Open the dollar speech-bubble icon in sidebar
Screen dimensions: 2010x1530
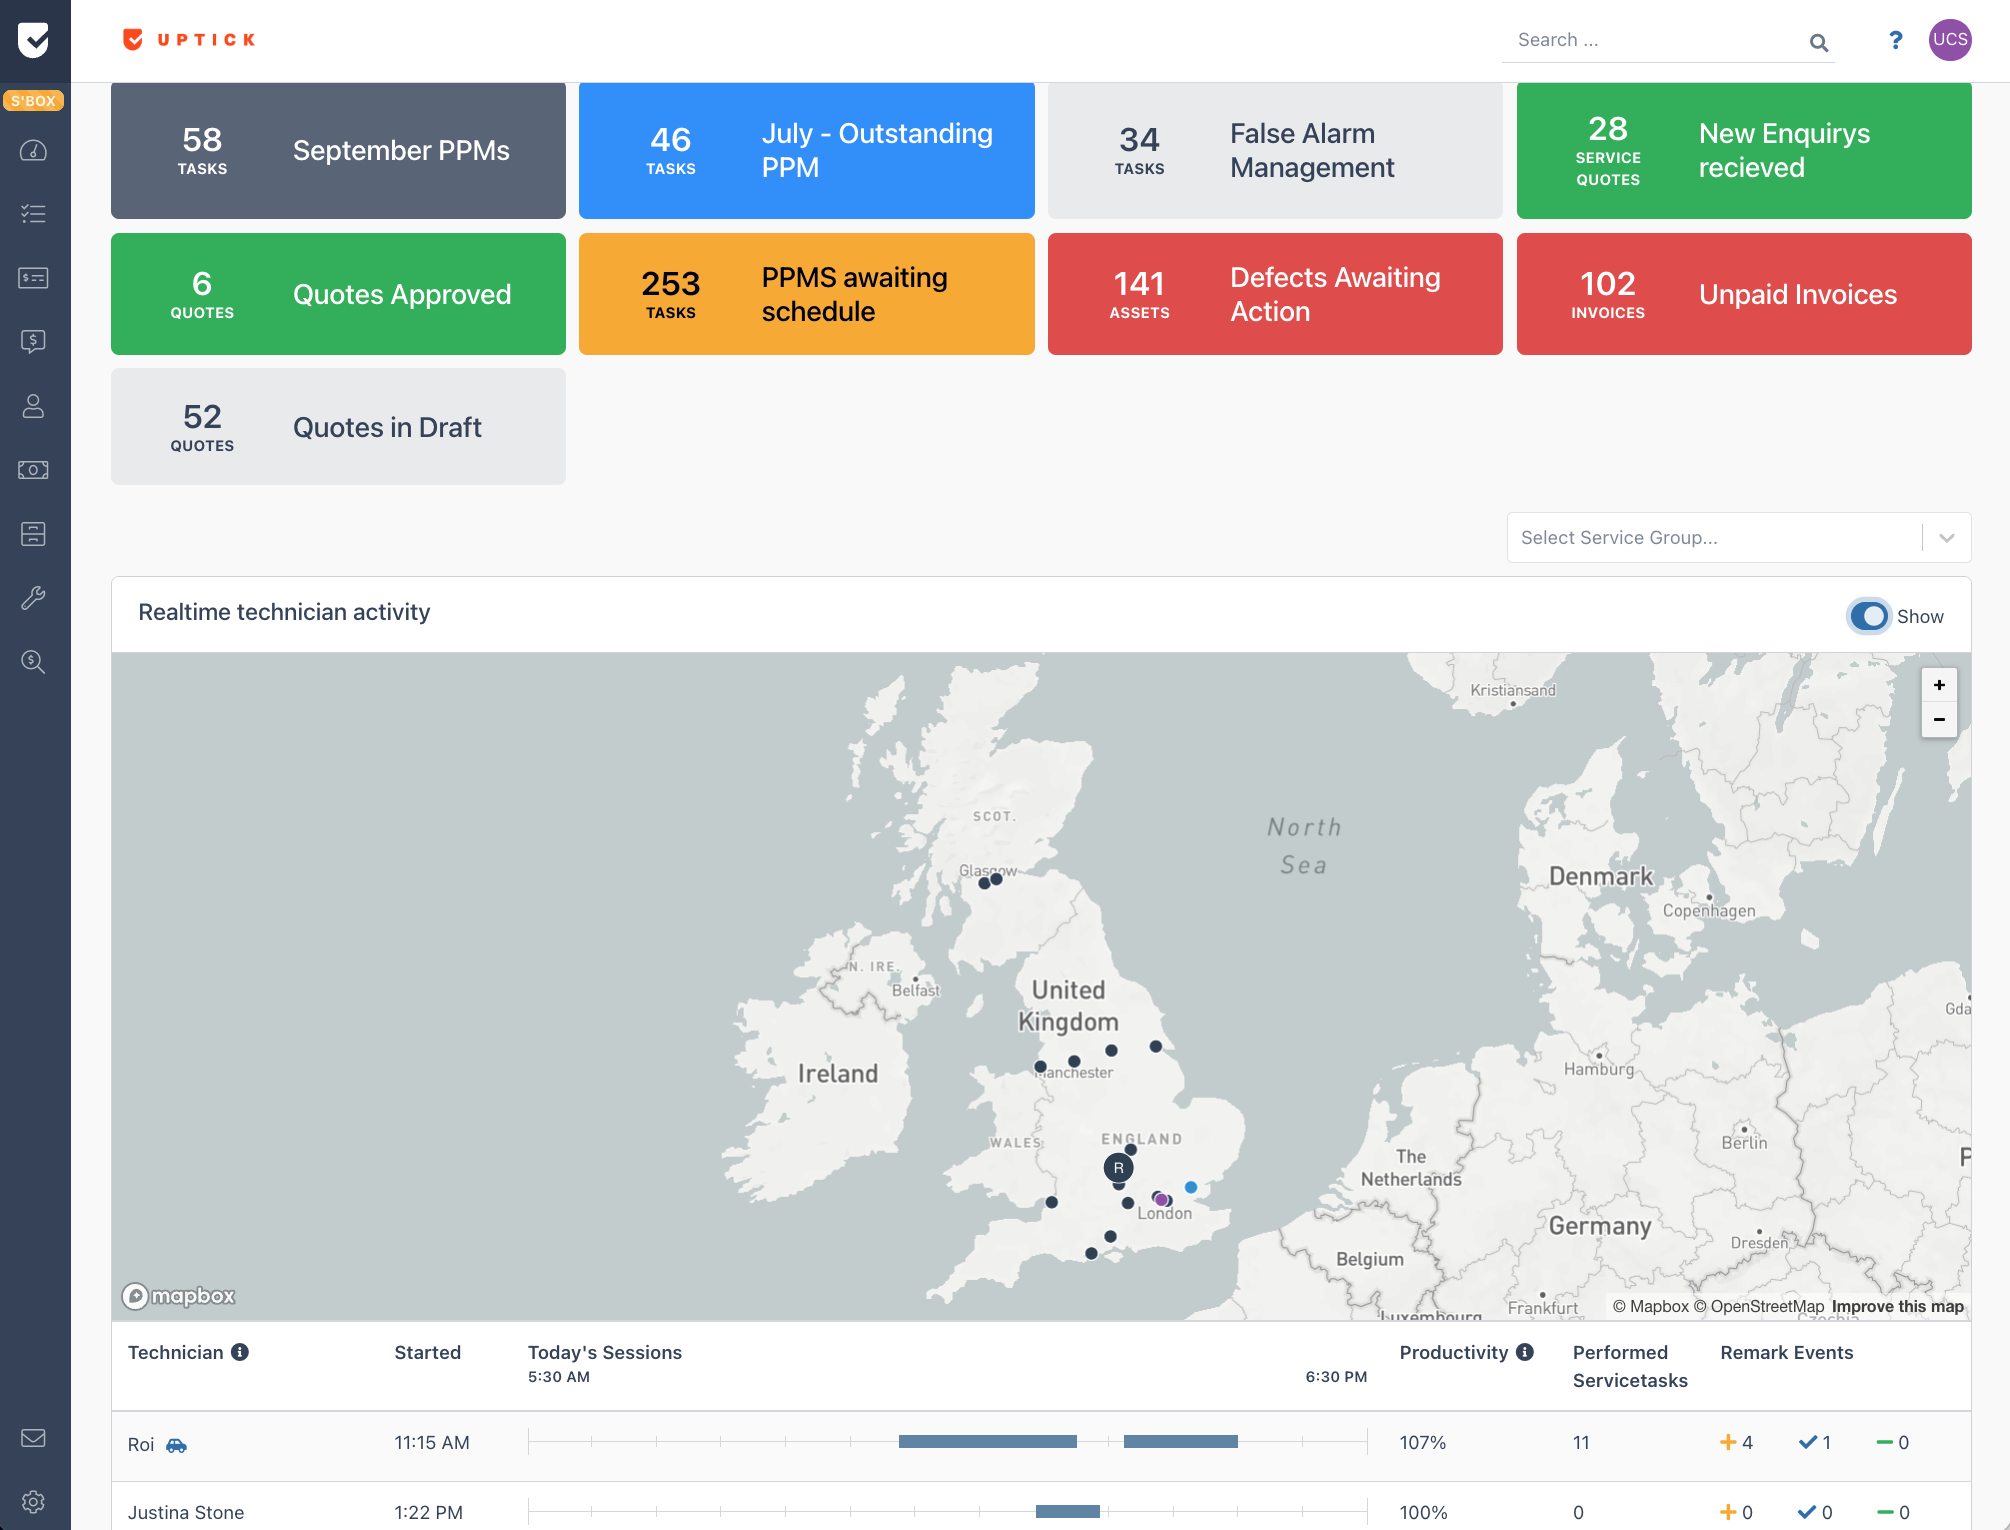[34, 342]
